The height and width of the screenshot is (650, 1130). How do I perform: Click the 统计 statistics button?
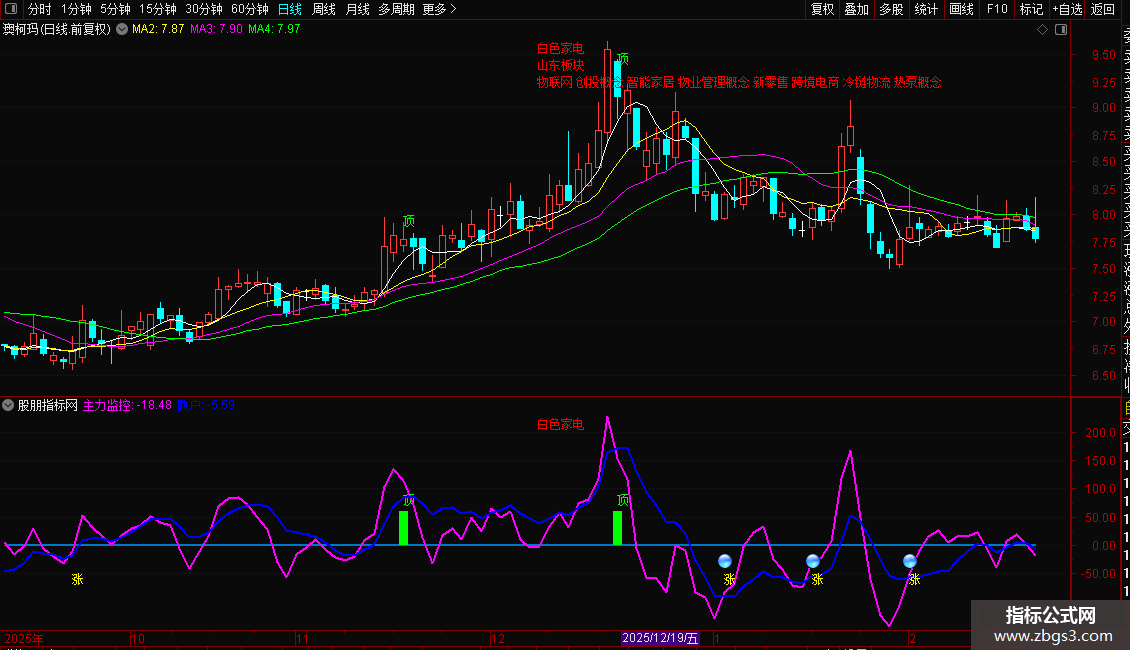[926, 9]
